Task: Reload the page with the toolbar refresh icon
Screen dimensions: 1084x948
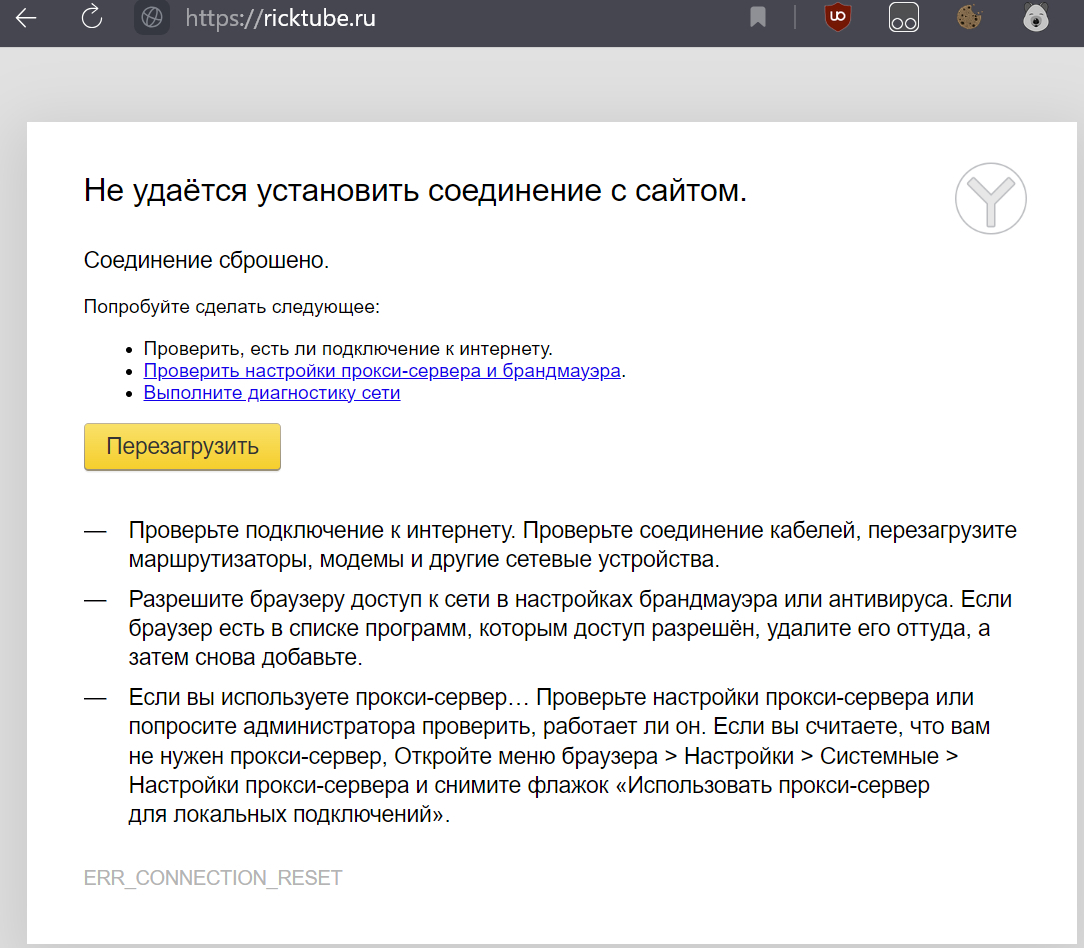Action: pos(92,18)
